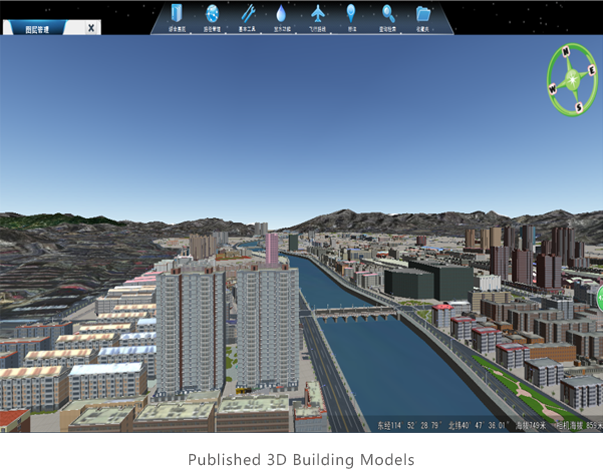
Task: Click the bridge crossing the river
Action: (355, 314)
